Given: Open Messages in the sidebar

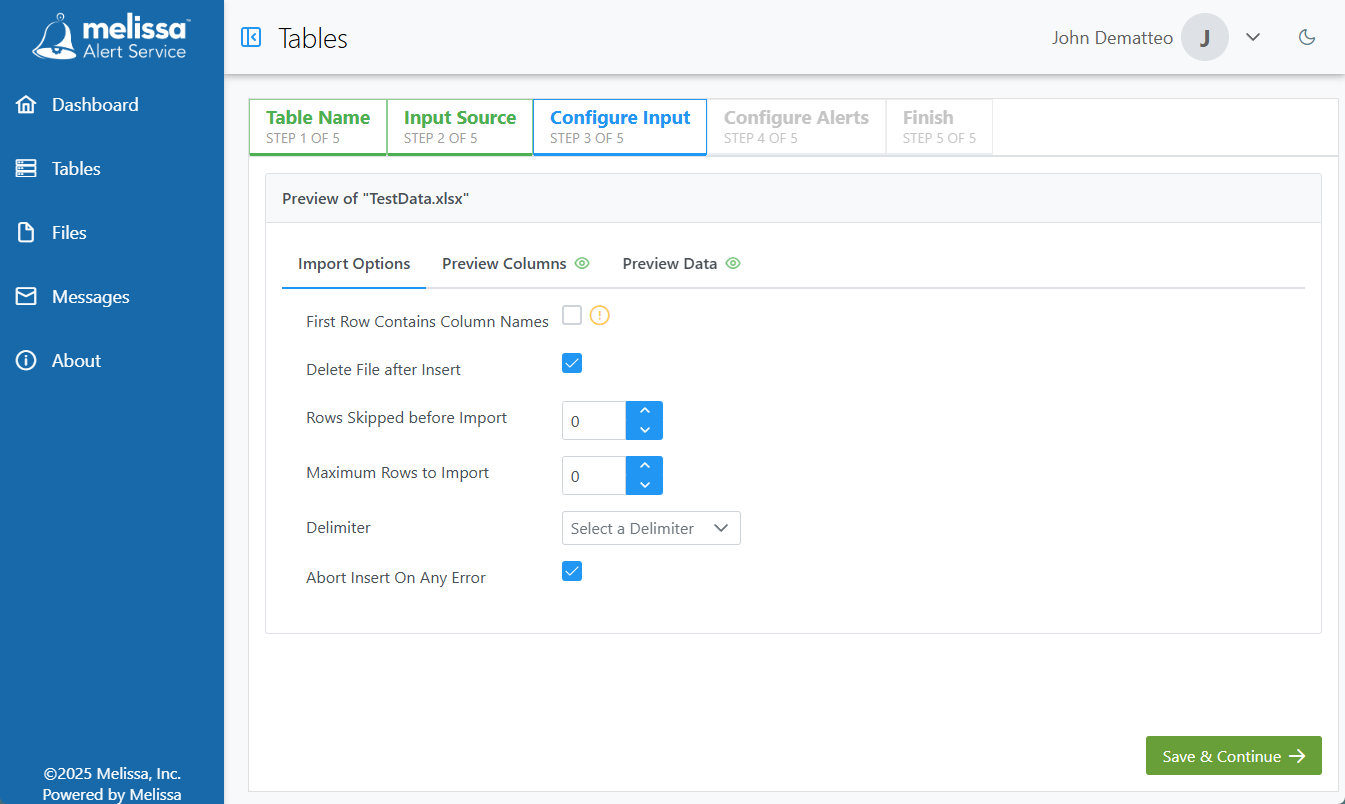Looking at the screenshot, I should tap(89, 296).
